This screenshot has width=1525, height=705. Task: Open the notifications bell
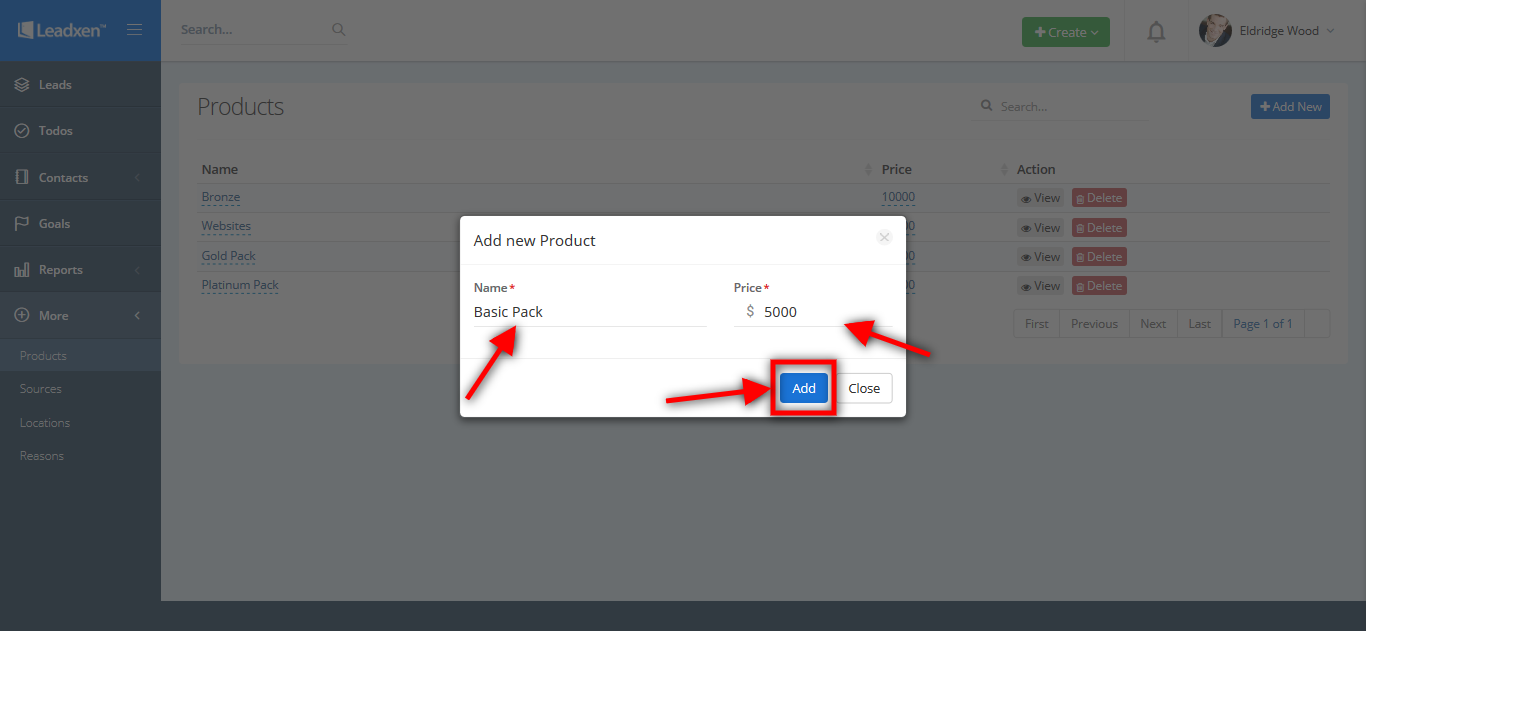1156,32
